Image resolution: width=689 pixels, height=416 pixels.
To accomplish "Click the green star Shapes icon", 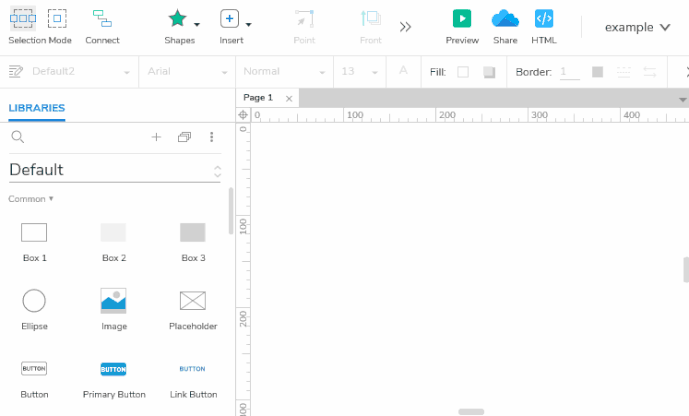I will [177, 19].
